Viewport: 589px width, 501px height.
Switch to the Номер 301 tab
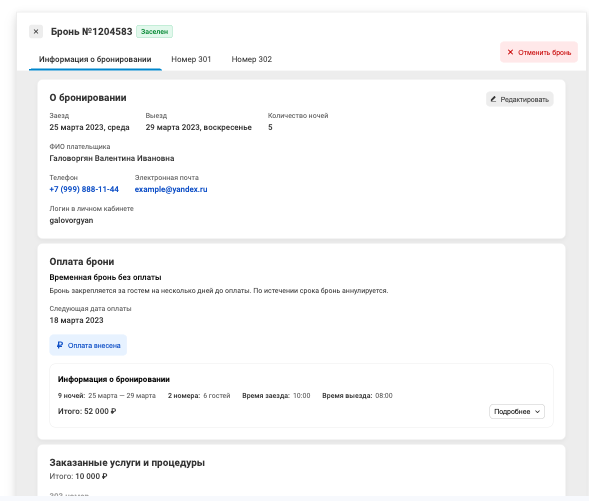191,59
